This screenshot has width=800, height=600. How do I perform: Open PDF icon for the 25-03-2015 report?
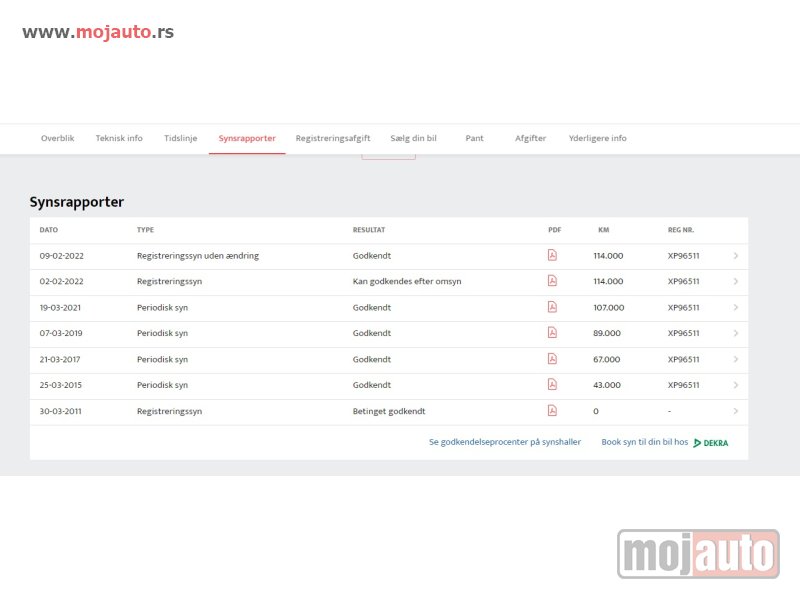[x=552, y=385]
